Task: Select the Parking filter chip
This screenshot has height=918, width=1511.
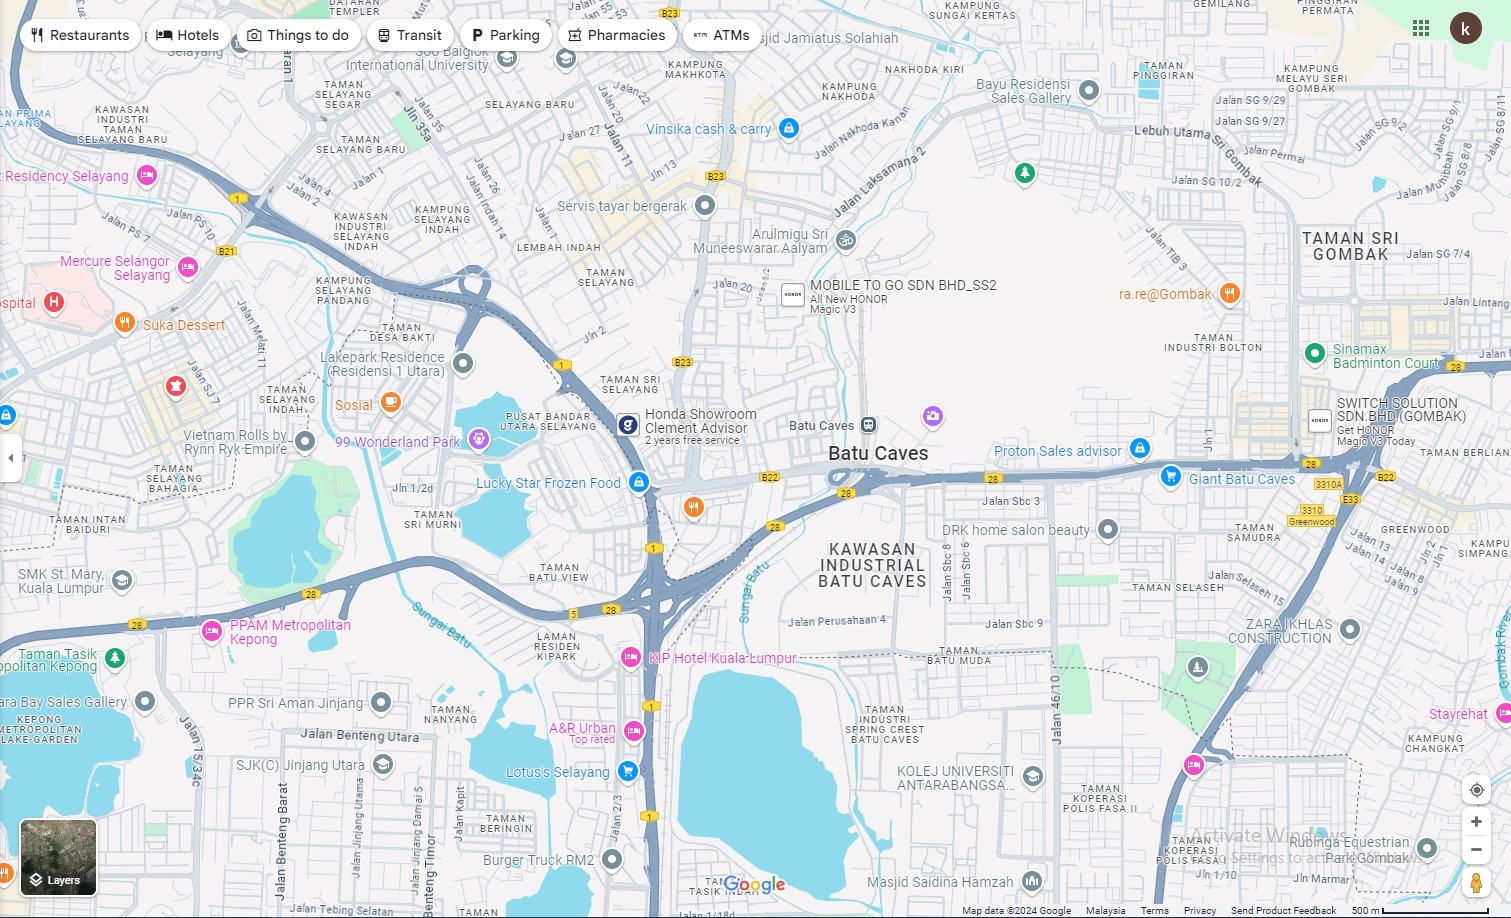Action: pos(506,35)
